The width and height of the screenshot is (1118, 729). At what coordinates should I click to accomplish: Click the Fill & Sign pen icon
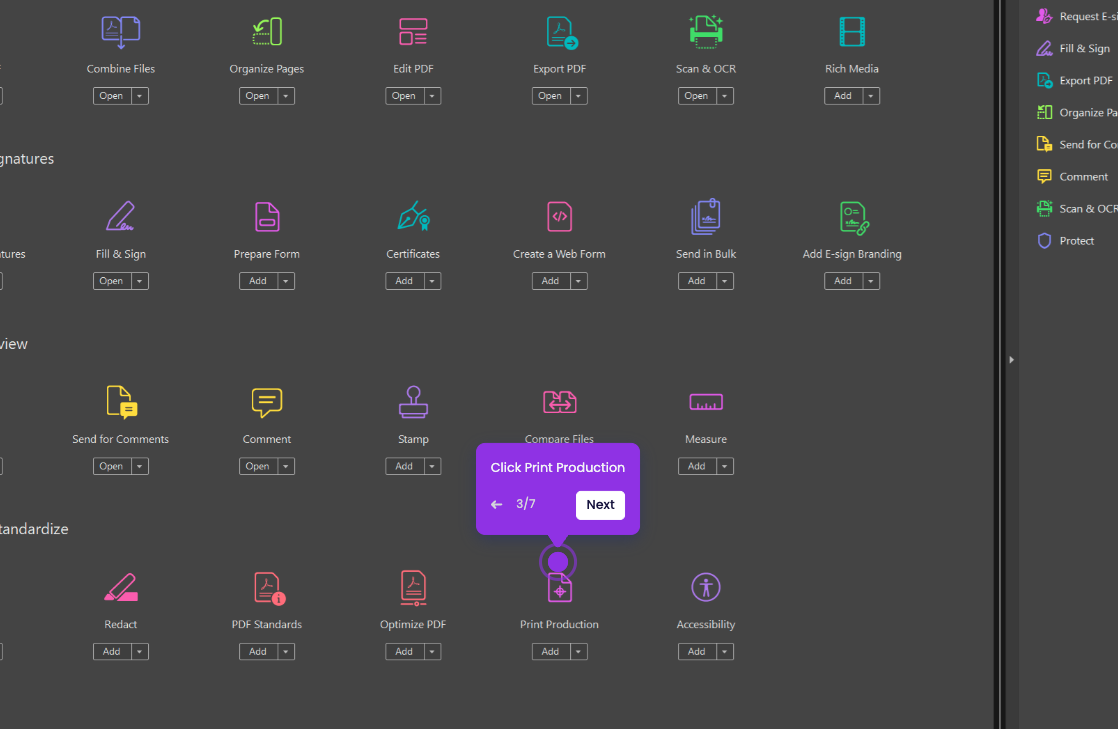[120, 217]
